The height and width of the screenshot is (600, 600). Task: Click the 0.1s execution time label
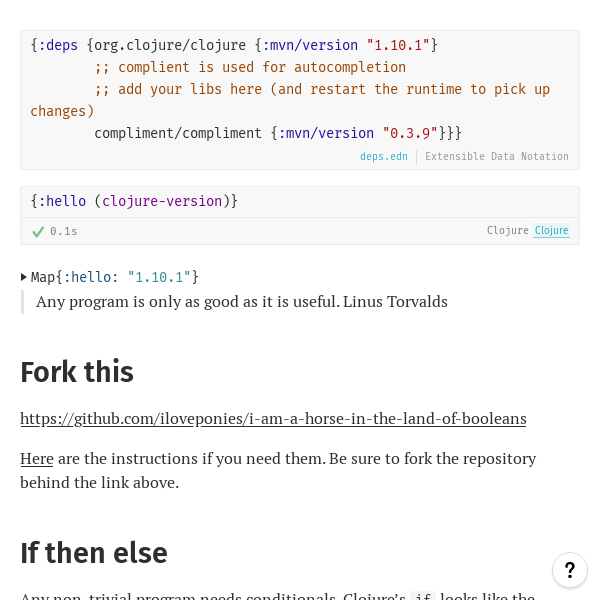click(64, 231)
